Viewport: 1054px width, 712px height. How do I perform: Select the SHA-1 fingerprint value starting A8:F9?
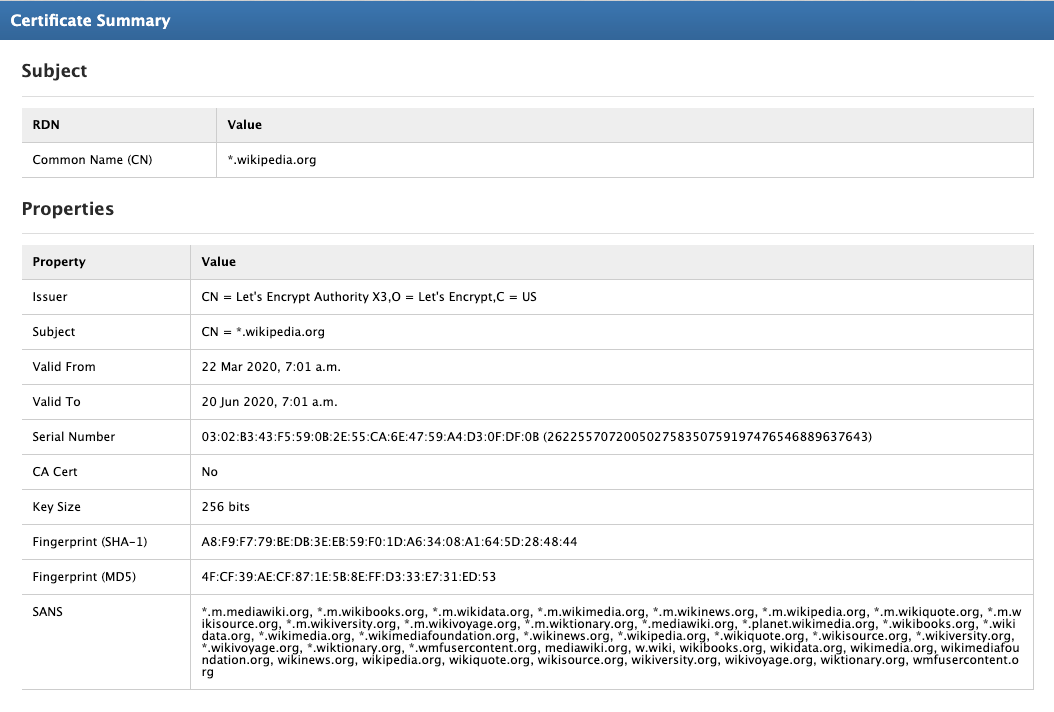(x=389, y=541)
